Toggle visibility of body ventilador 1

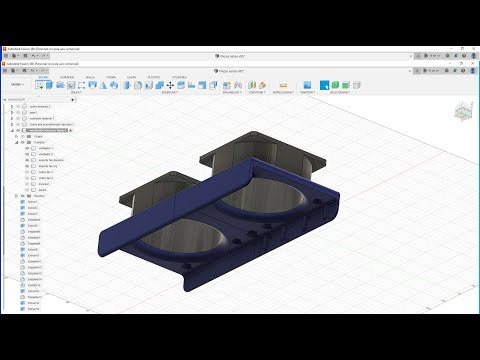(x=27, y=148)
